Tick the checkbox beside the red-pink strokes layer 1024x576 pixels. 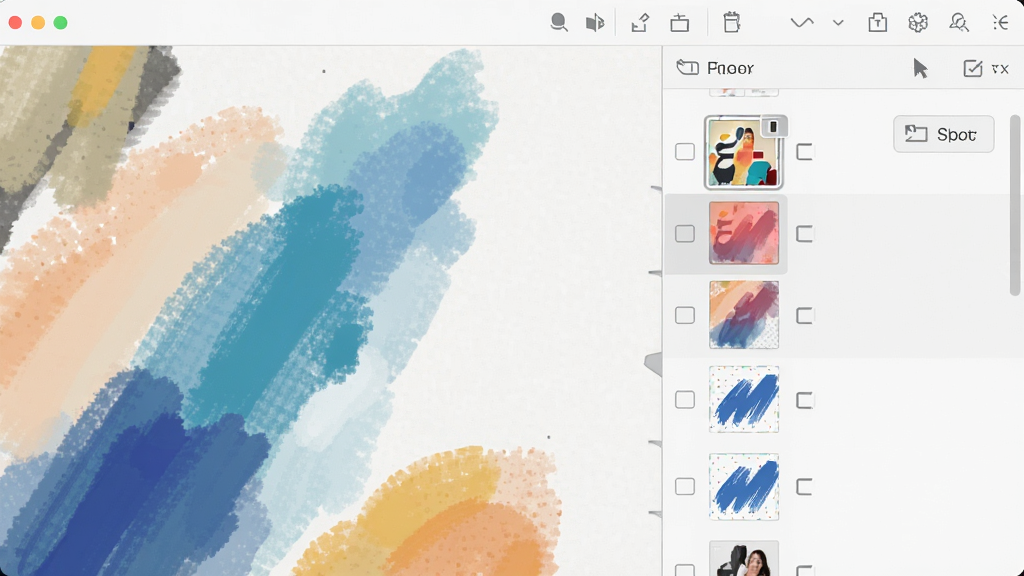[684, 233]
